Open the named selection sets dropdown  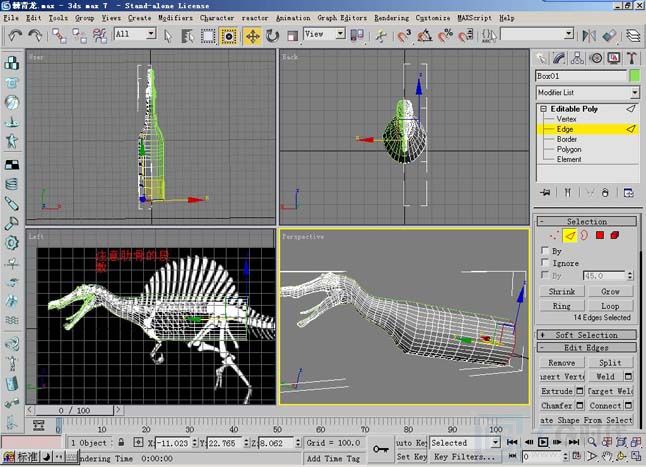[569, 34]
